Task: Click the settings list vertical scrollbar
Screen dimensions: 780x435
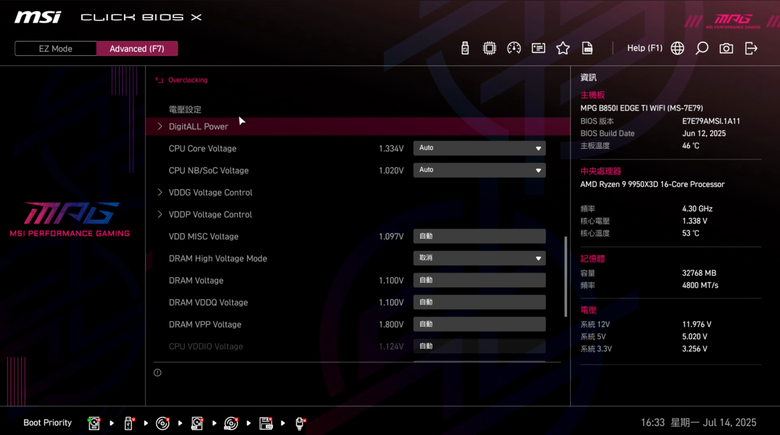Action: (x=566, y=276)
